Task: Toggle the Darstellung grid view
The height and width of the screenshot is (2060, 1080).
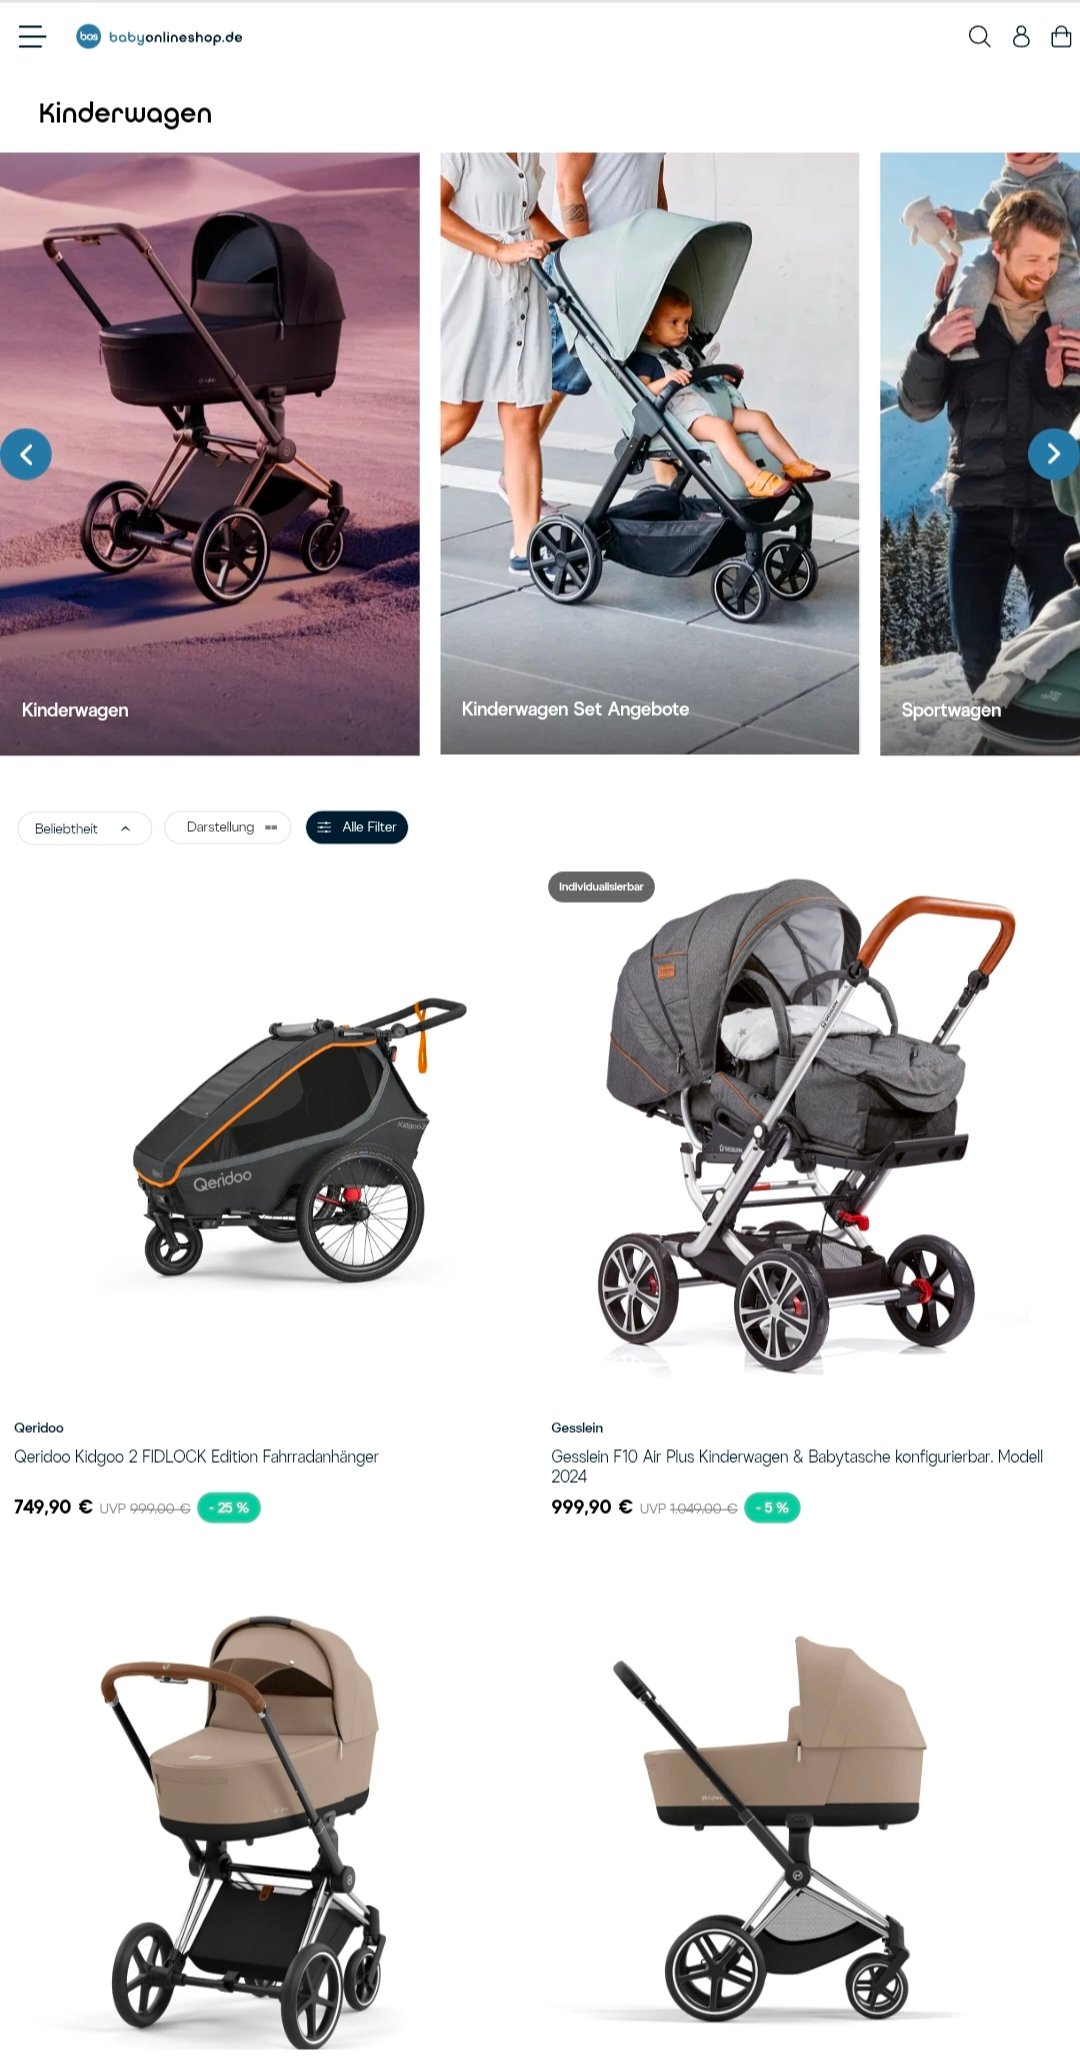Action: coord(228,827)
